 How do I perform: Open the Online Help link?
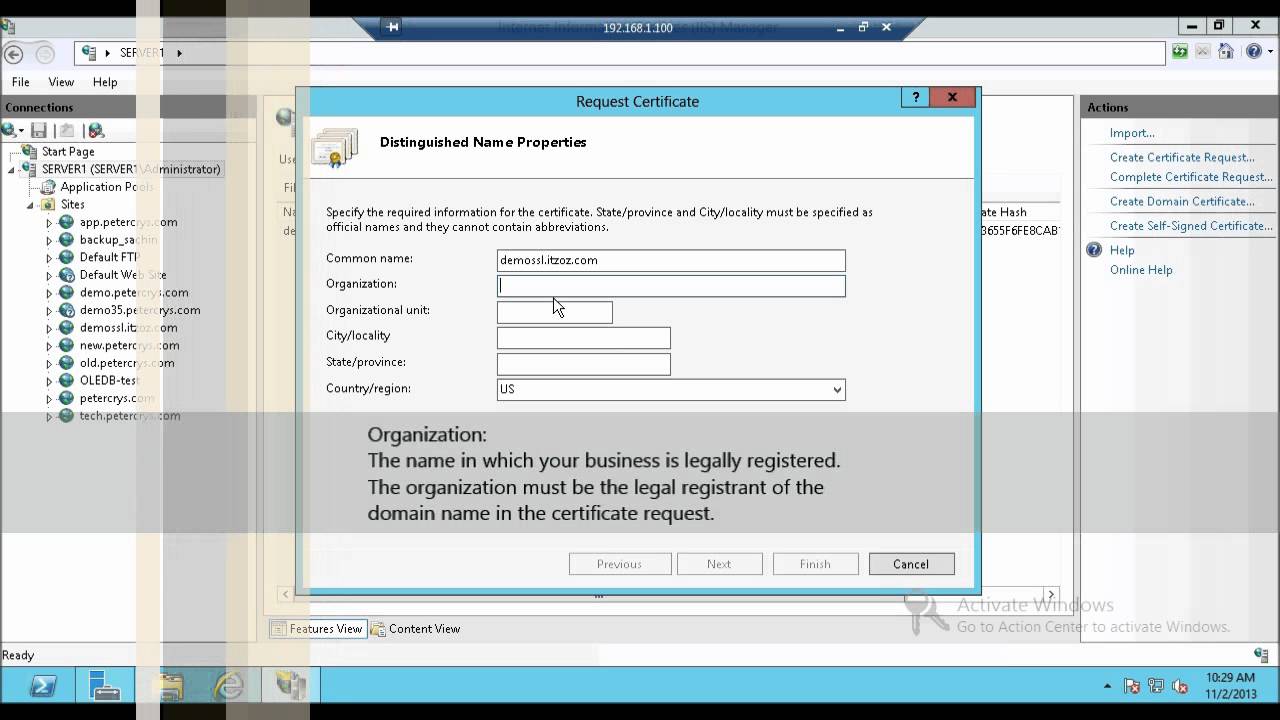coord(1141,270)
